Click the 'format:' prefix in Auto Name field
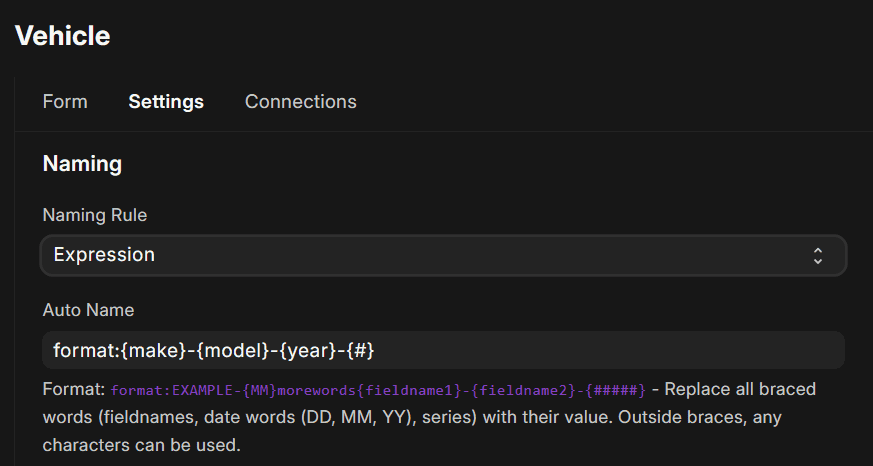The image size is (873, 466). point(86,350)
